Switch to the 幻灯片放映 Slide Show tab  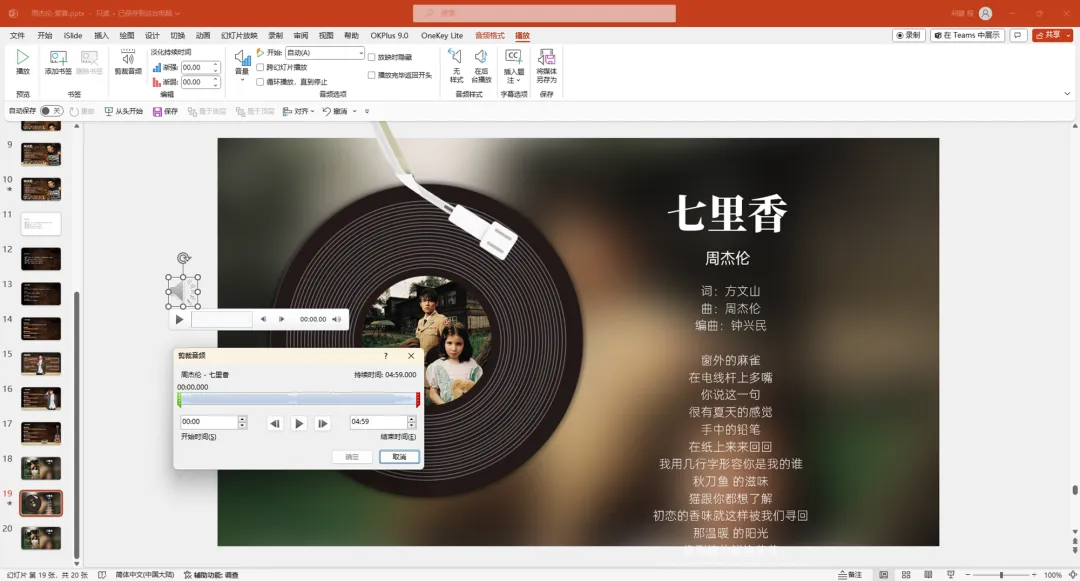tap(239, 36)
